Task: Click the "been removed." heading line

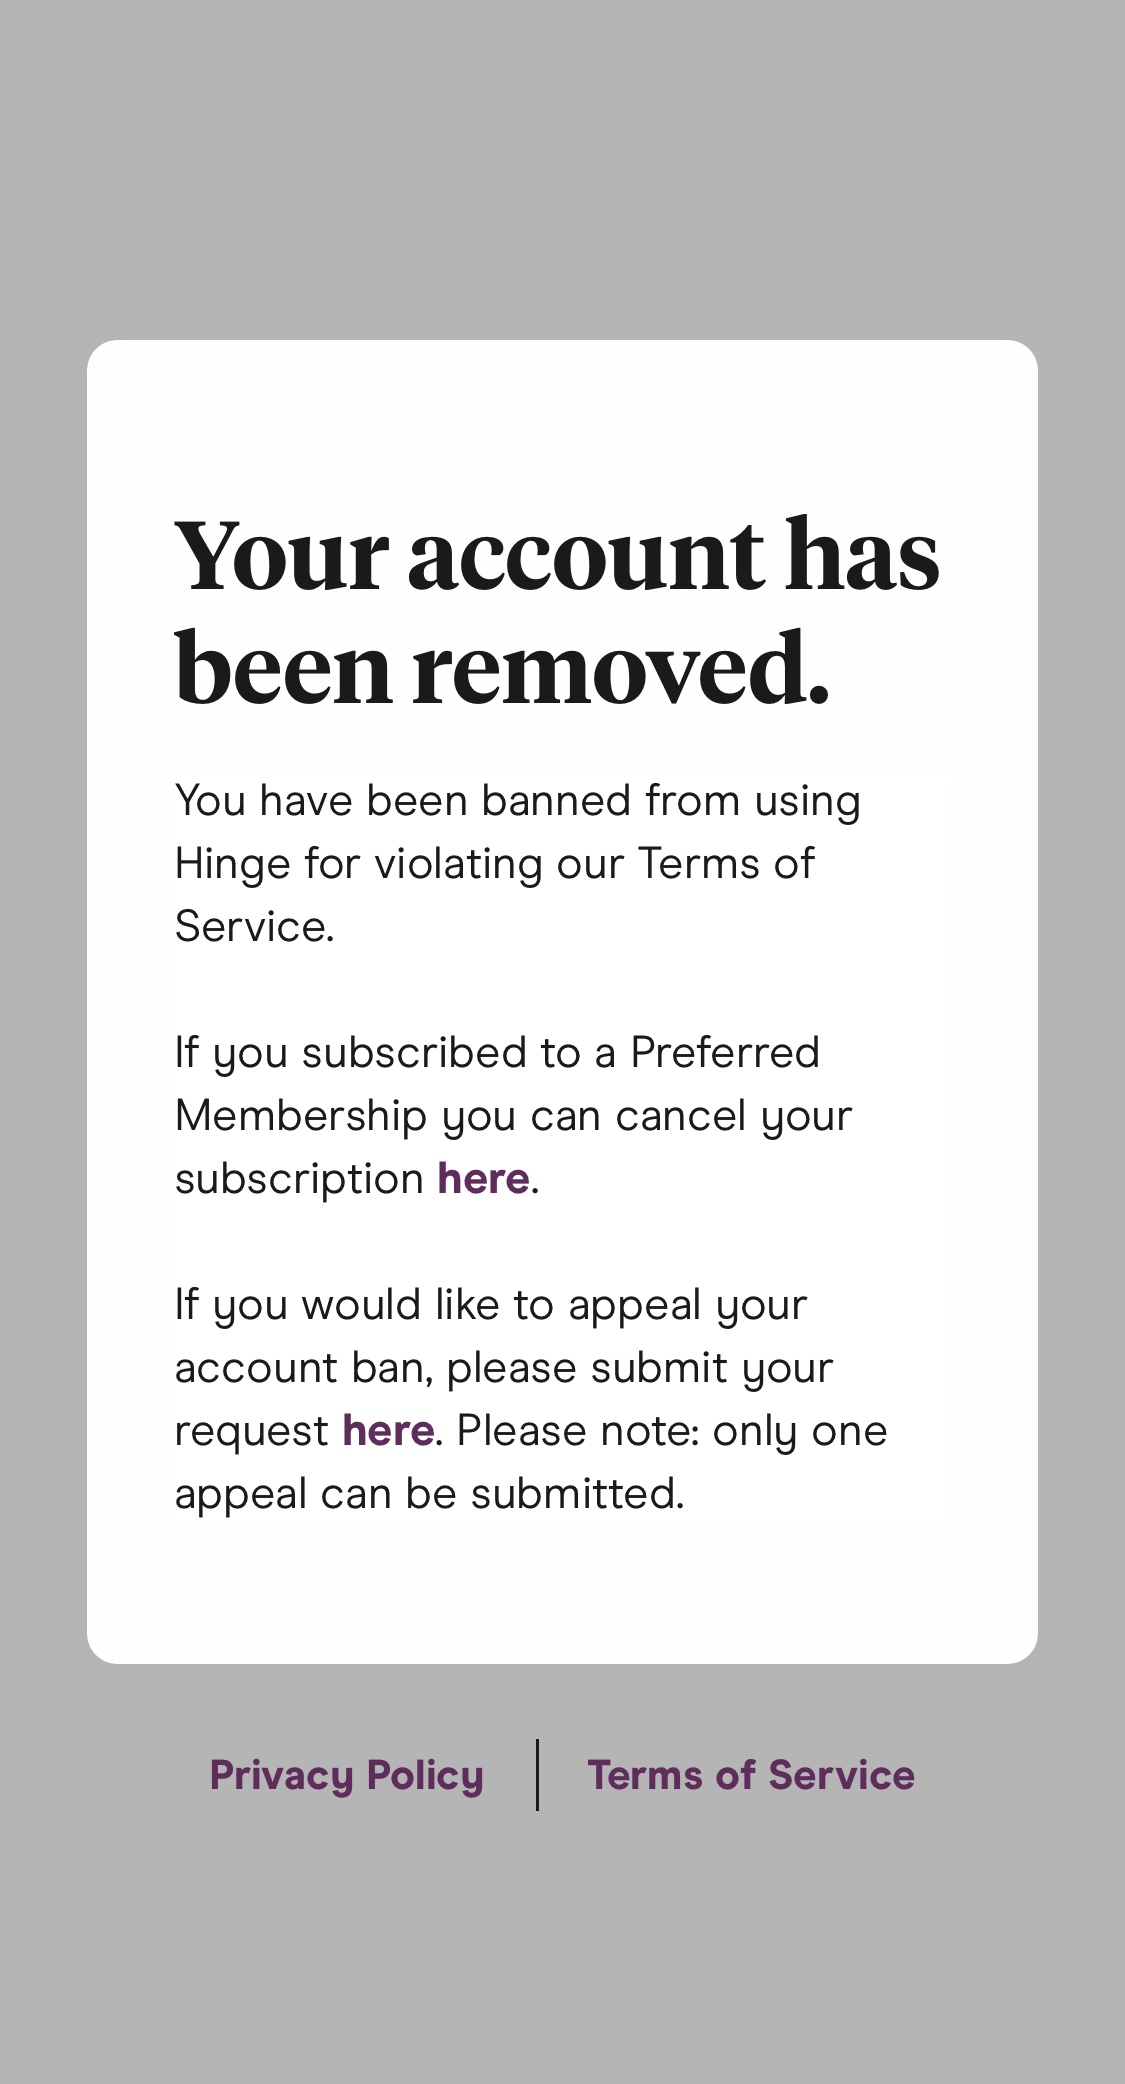Action: pyautogui.click(x=502, y=668)
